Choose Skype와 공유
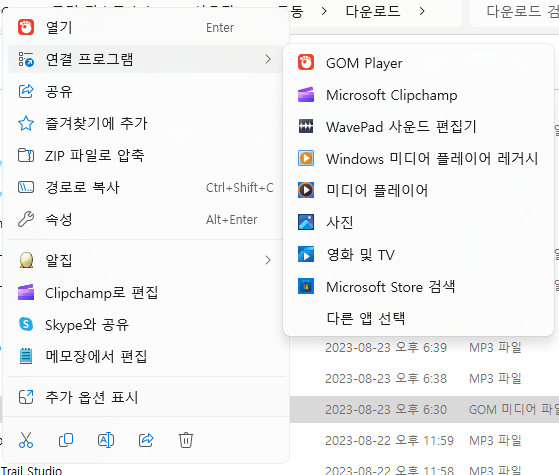Screen dimensions: 559x475 87,325
